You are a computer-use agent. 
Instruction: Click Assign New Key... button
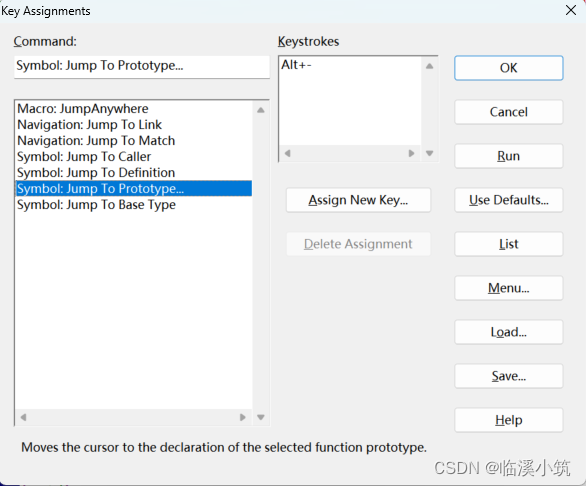pos(358,200)
